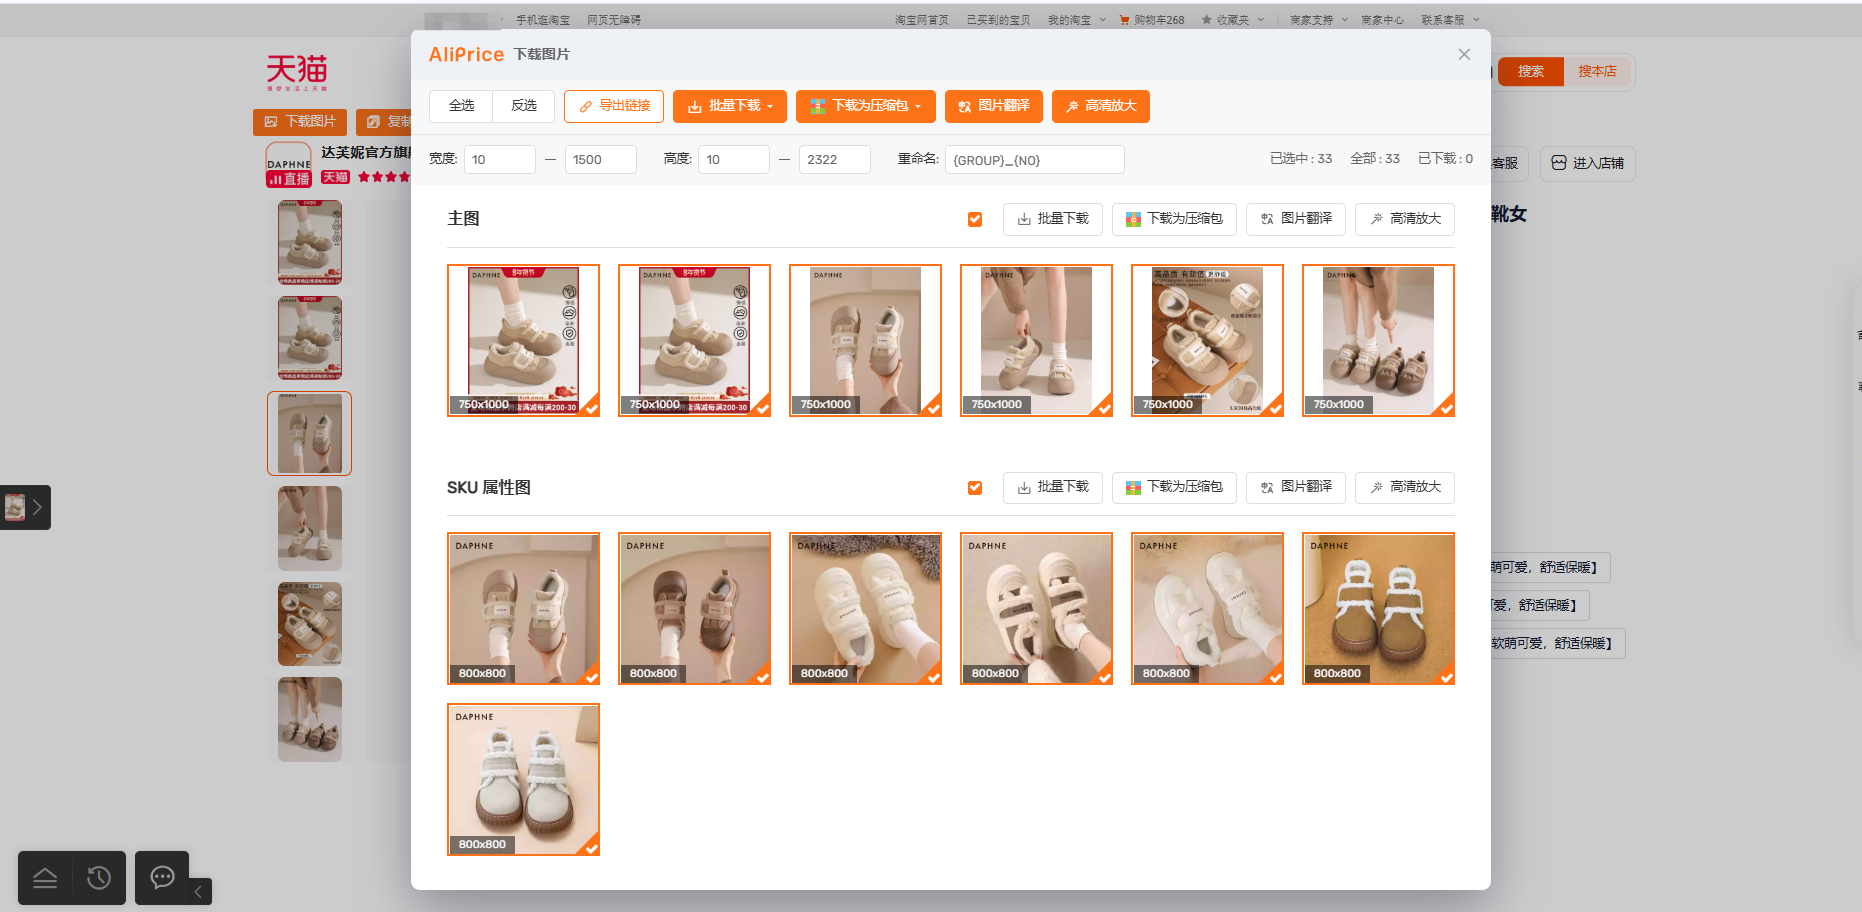Image resolution: width=1862 pixels, height=912 pixels.
Task: Click 下载为压缩包 in the 主图 section
Action: [1174, 219]
